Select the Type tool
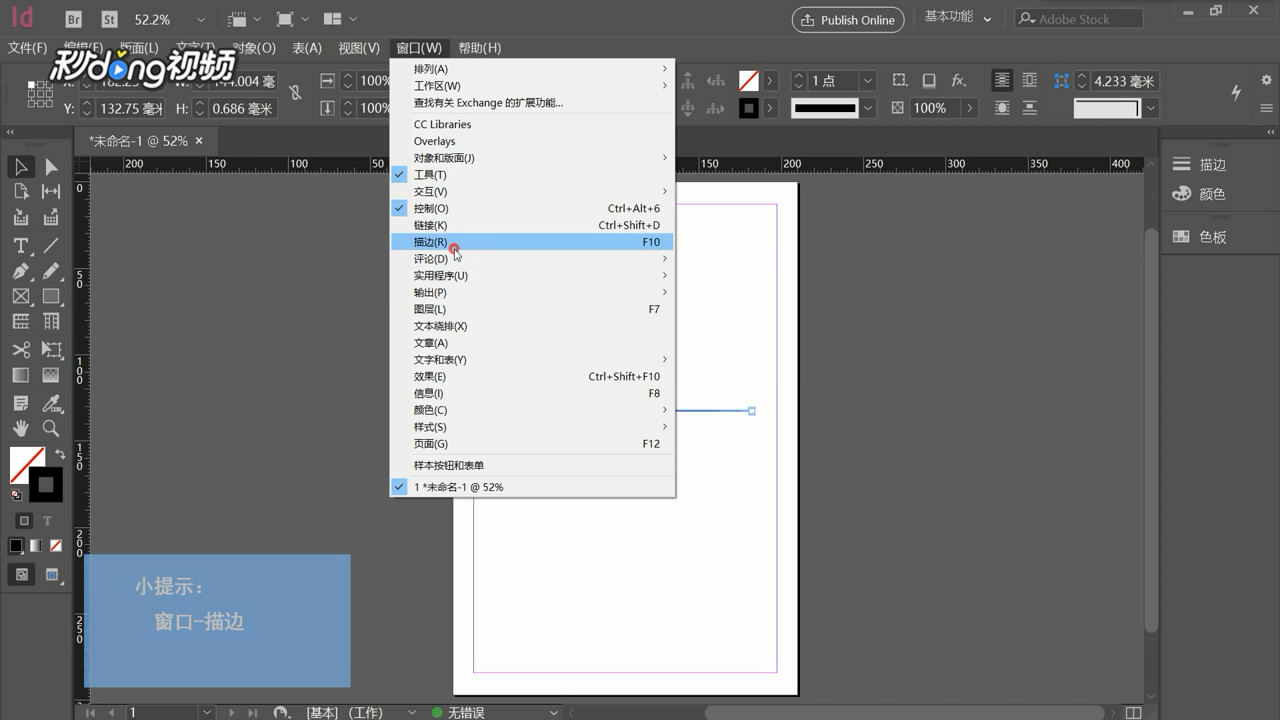Viewport: 1280px width, 720px height. click(x=20, y=245)
